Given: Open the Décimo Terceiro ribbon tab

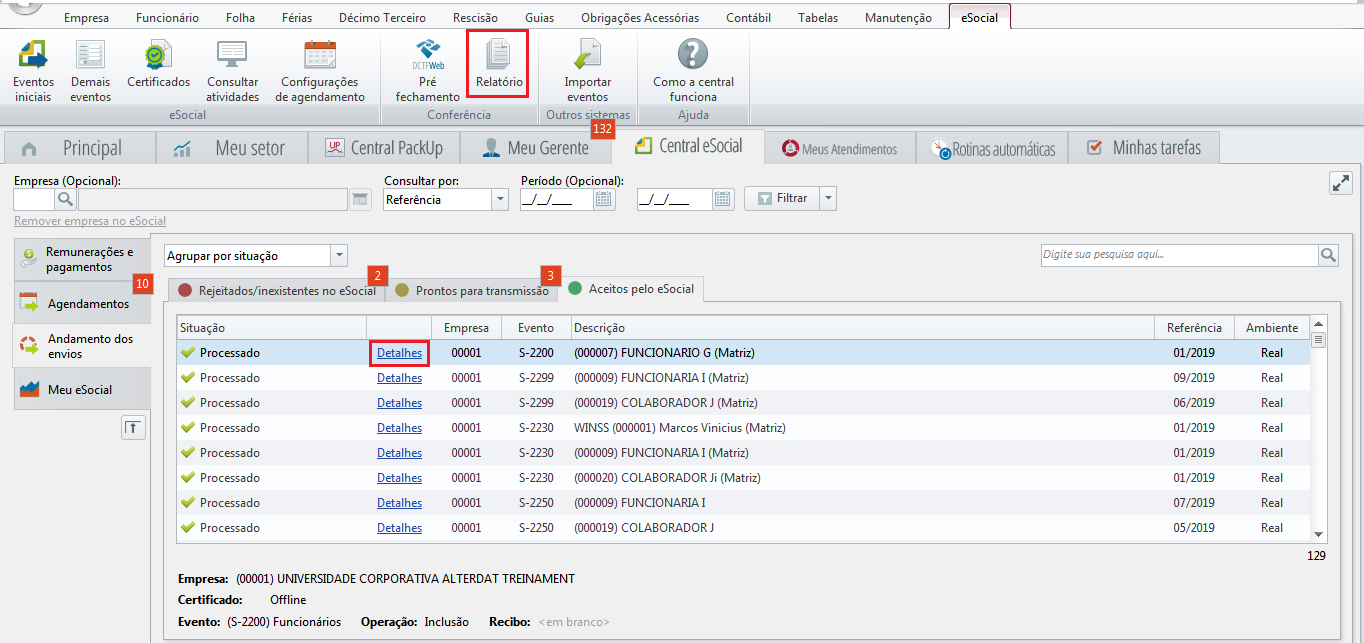Looking at the screenshot, I should point(382,17).
